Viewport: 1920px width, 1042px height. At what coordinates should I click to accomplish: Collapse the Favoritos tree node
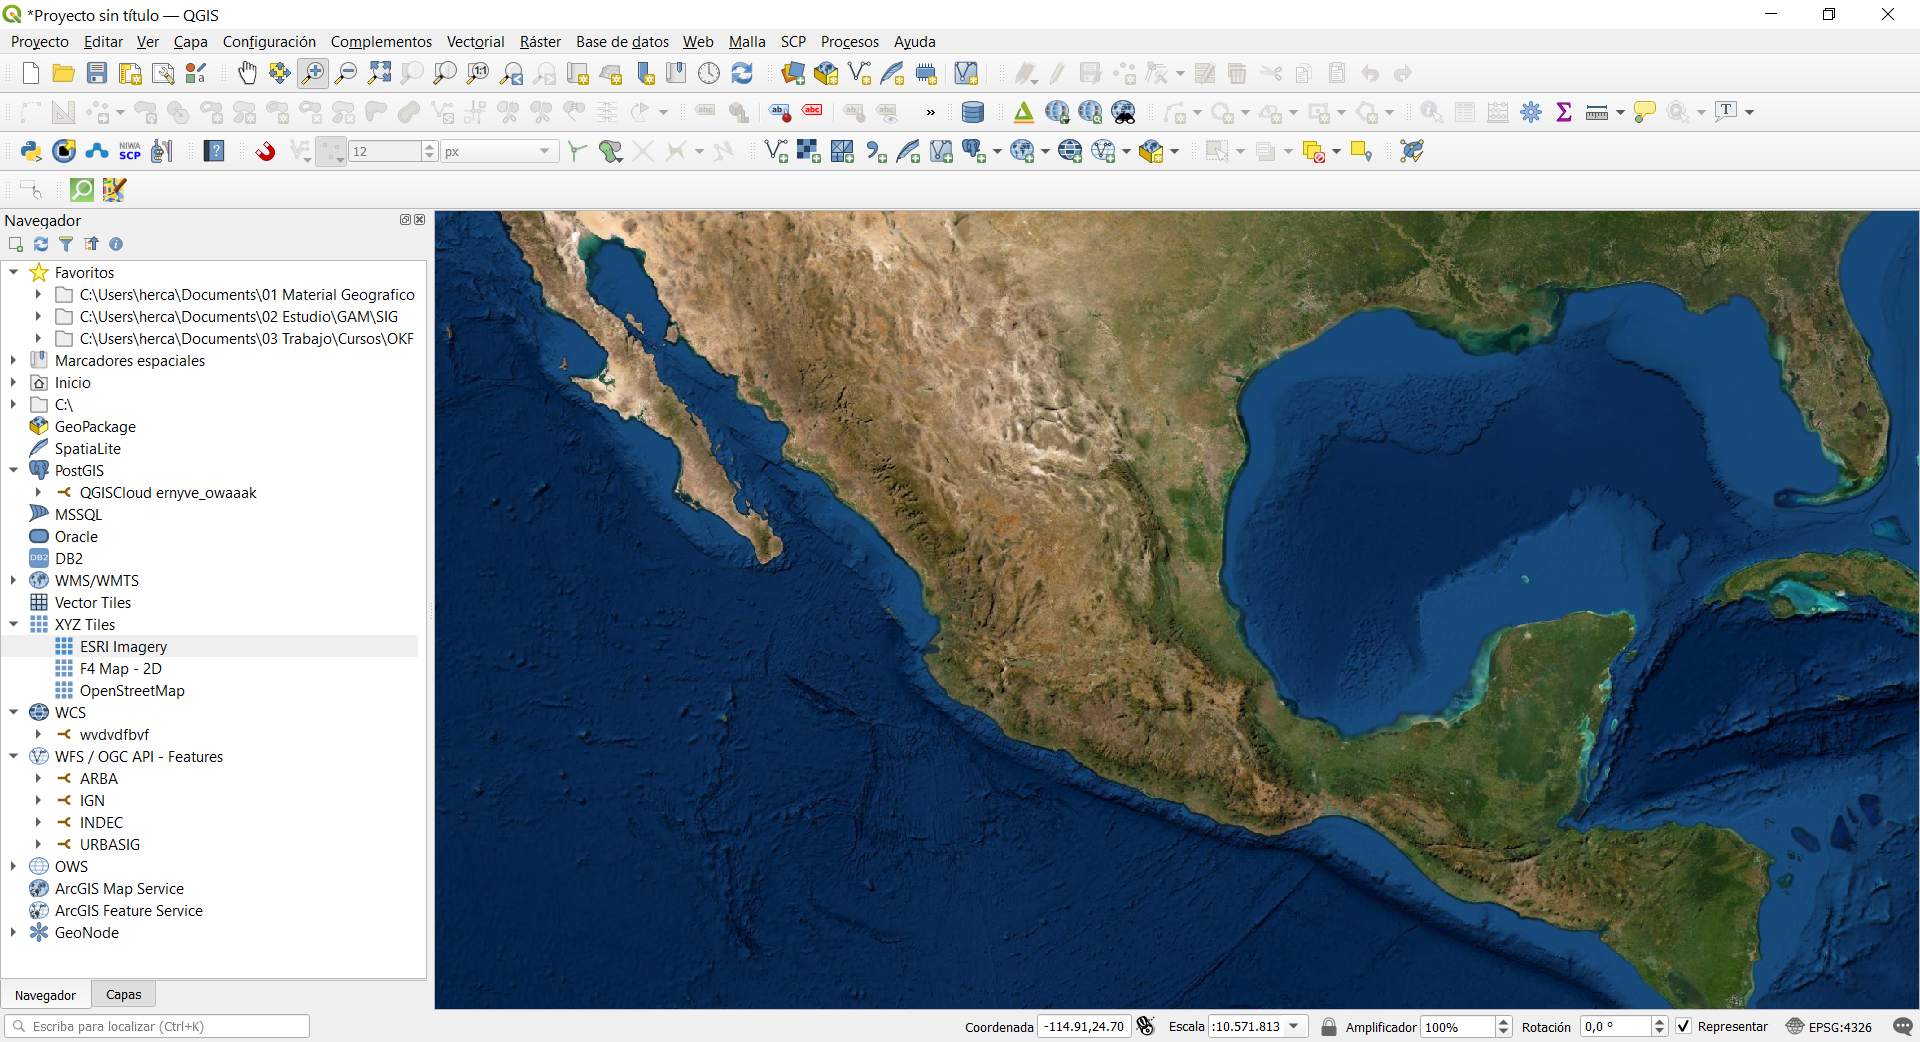click(14, 272)
